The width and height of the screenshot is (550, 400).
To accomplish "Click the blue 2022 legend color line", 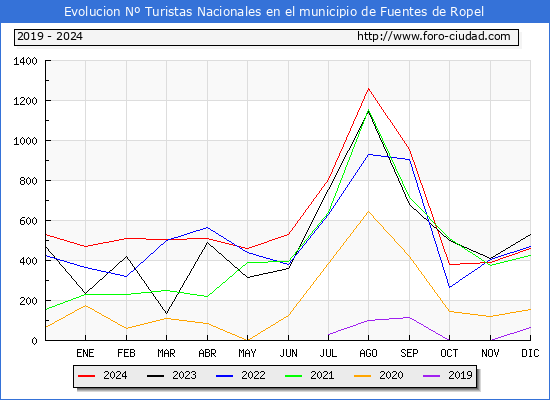I will tap(224, 376).
